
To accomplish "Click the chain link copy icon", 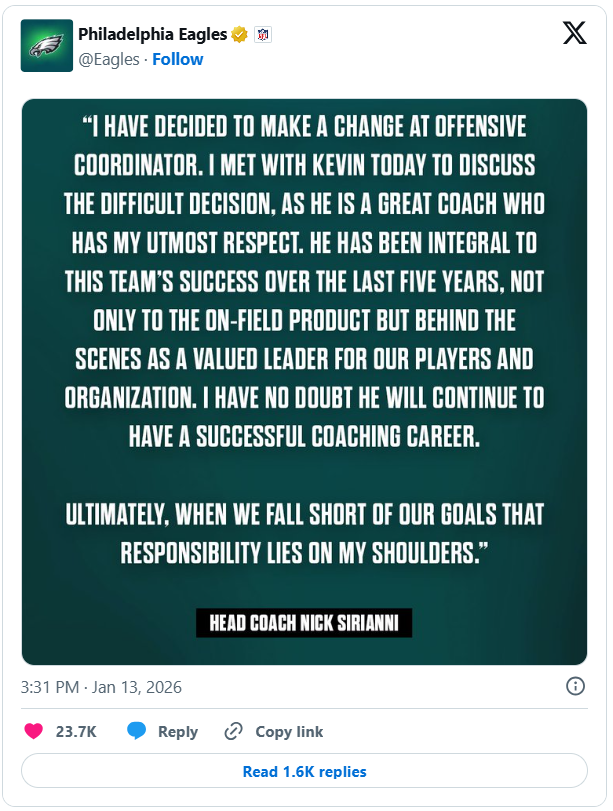I will (234, 731).
